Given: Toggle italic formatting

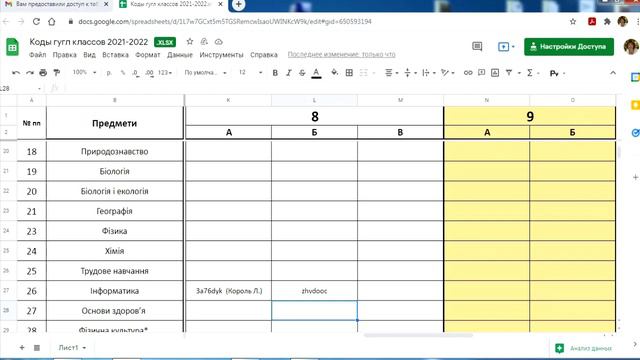Looking at the screenshot, I should point(289,73).
